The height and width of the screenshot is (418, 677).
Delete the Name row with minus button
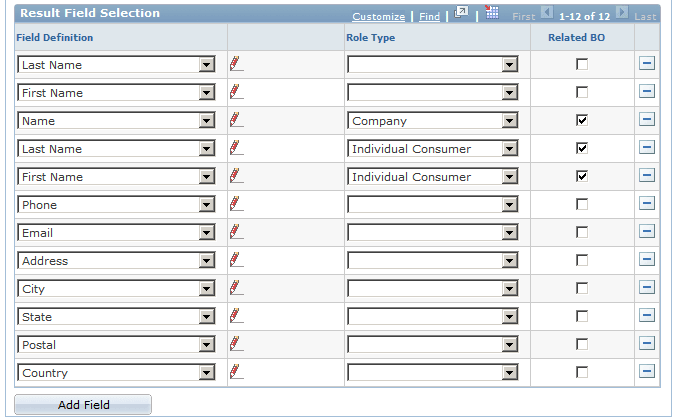click(647, 120)
